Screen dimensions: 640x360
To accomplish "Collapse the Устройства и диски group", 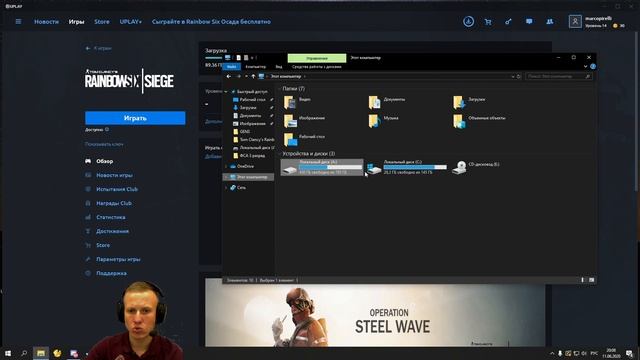I will [x=280, y=154].
